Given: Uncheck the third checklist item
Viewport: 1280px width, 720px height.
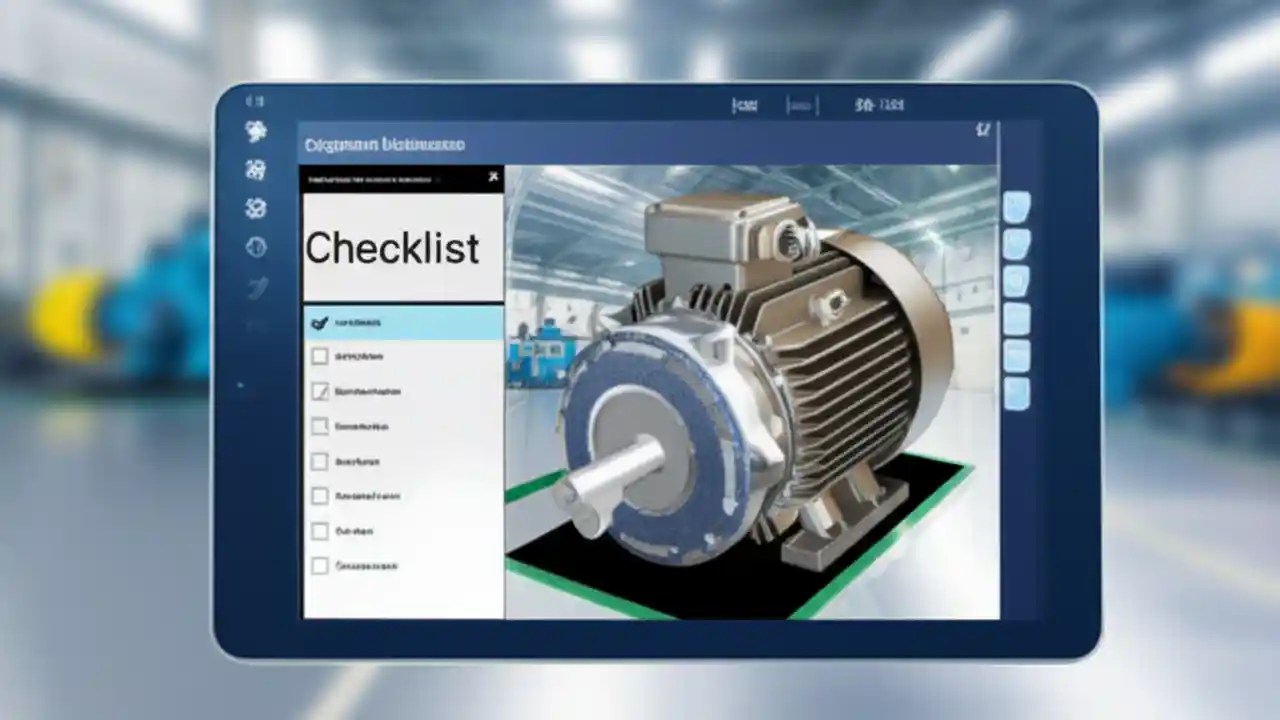Looking at the screenshot, I should (320, 392).
